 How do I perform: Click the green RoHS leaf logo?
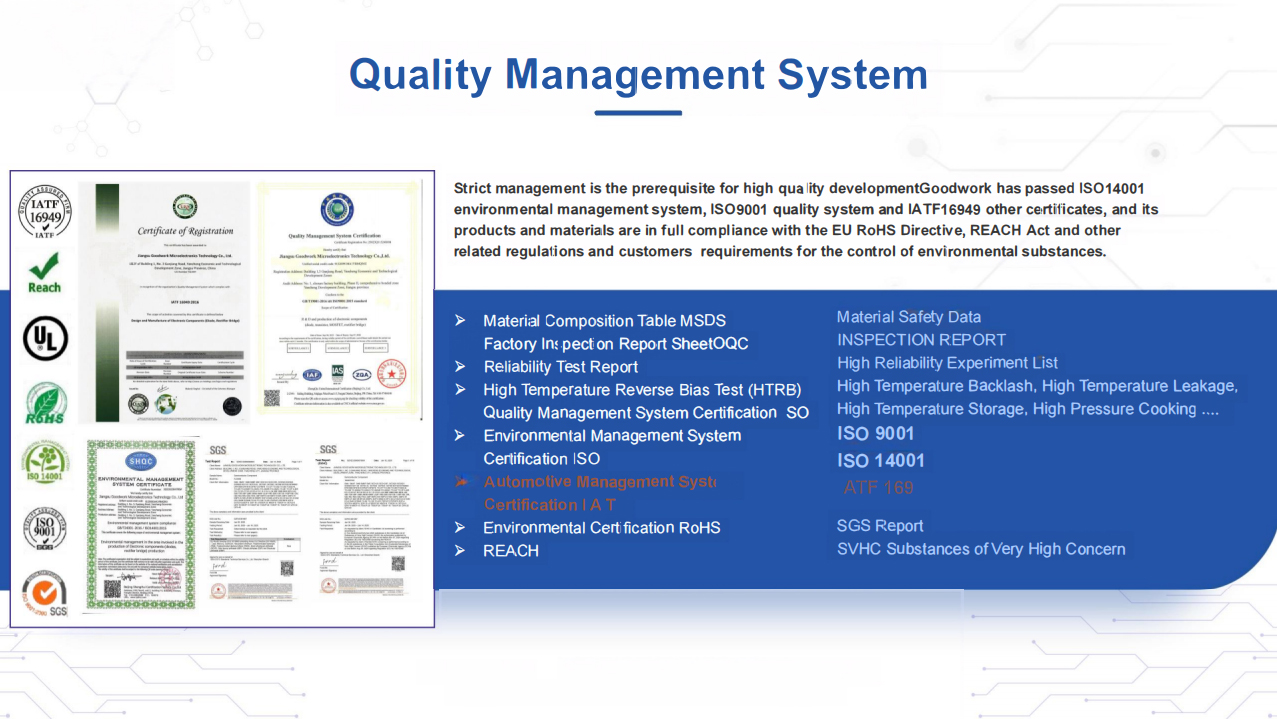(x=45, y=404)
